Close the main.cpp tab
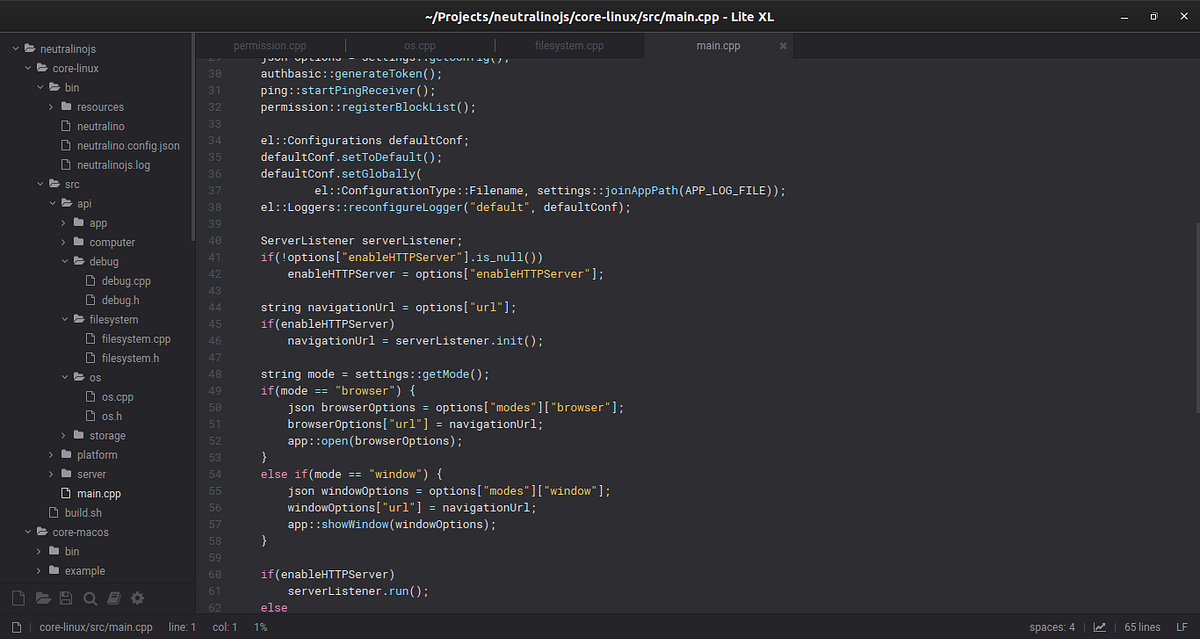The height and width of the screenshot is (639, 1200). [x=783, y=45]
